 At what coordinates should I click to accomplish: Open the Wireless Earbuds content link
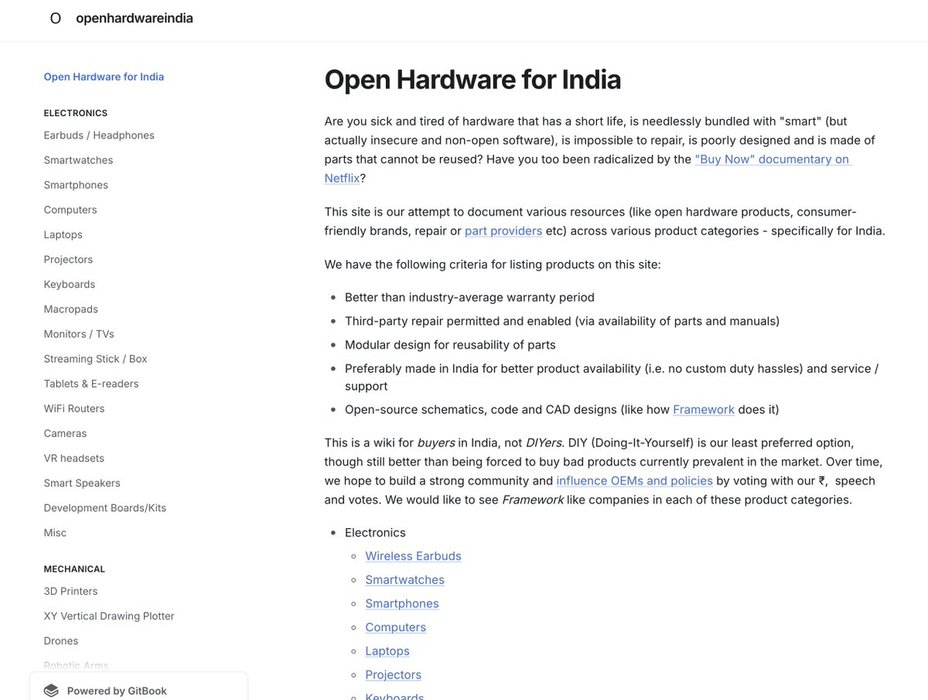pyautogui.click(x=413, y=556)
